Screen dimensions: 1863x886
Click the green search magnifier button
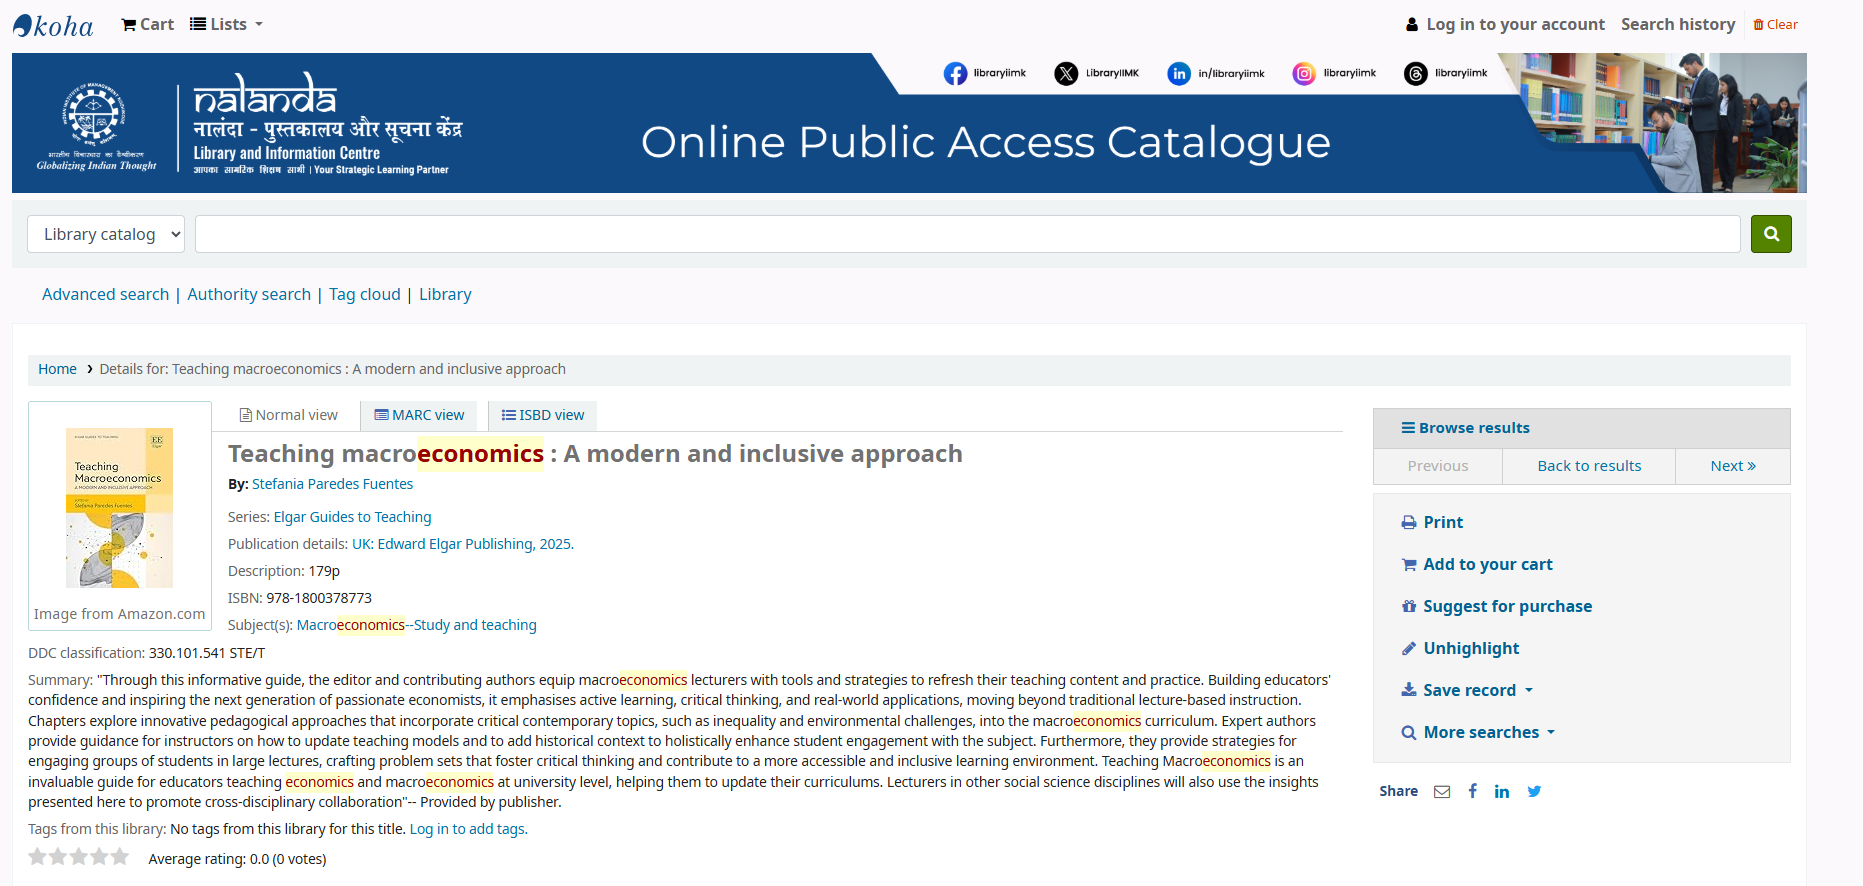(x=1770, y=234)
